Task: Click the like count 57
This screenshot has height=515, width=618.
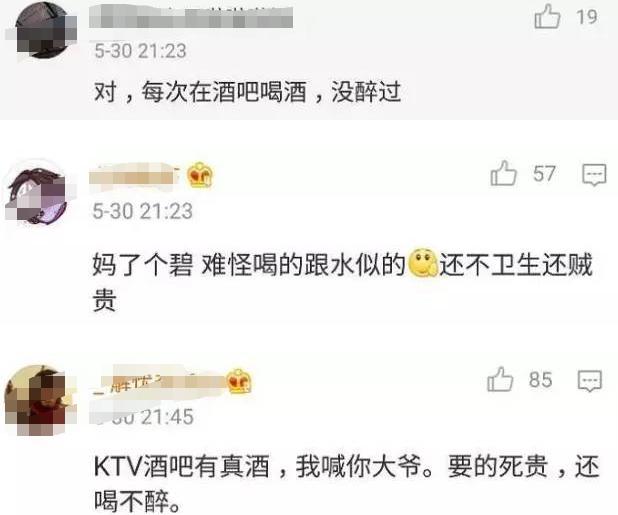Action: coord(544,174)
